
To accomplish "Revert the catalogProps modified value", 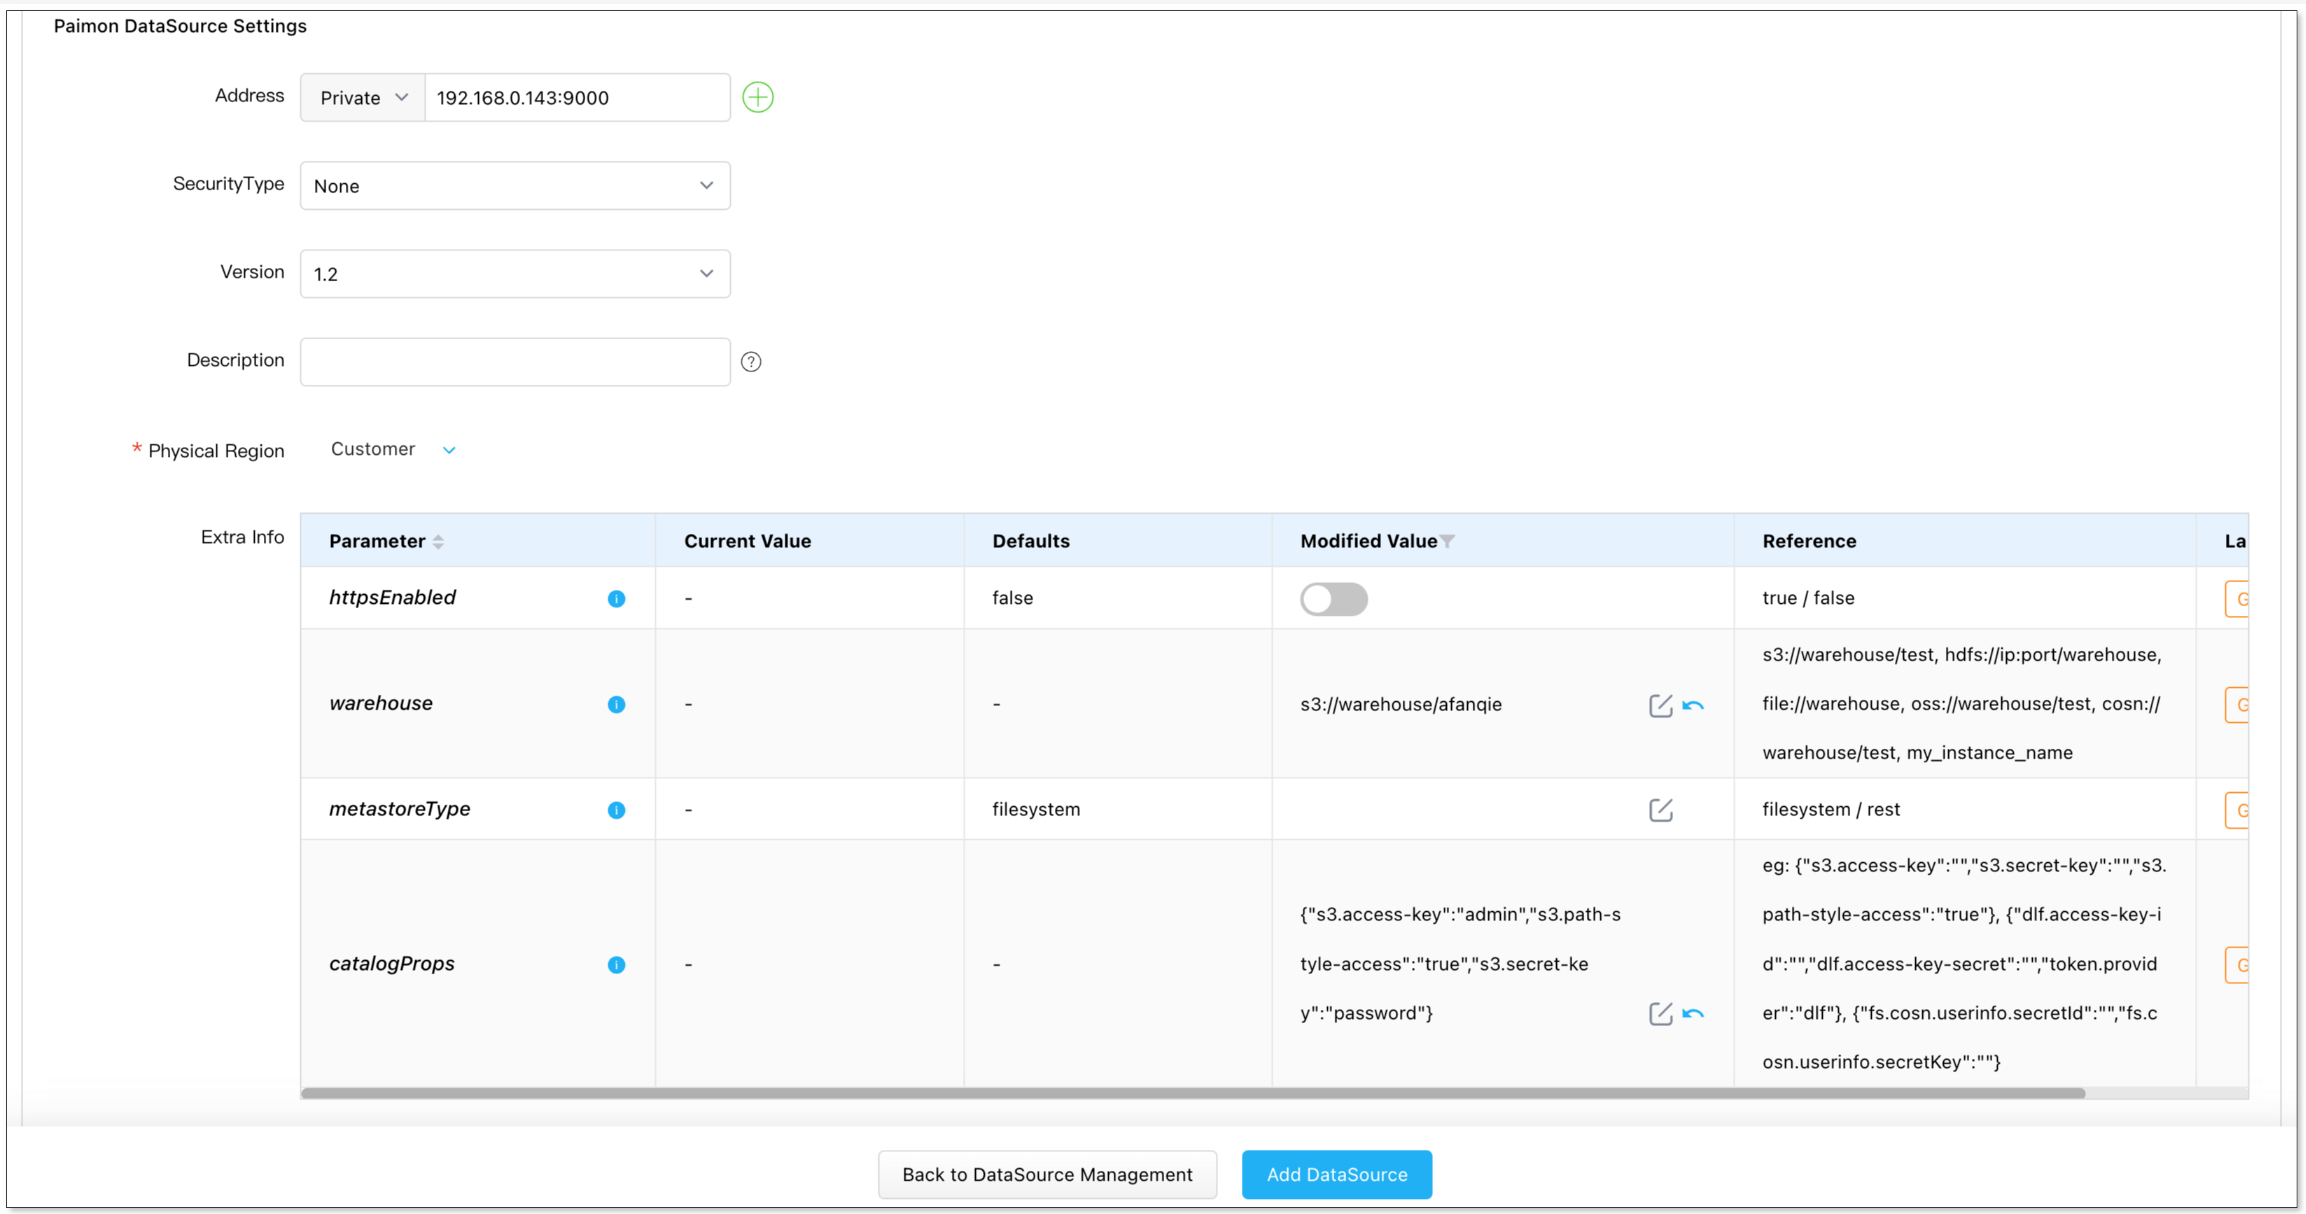I will pyautogui.click(x=1693, y=1014).
